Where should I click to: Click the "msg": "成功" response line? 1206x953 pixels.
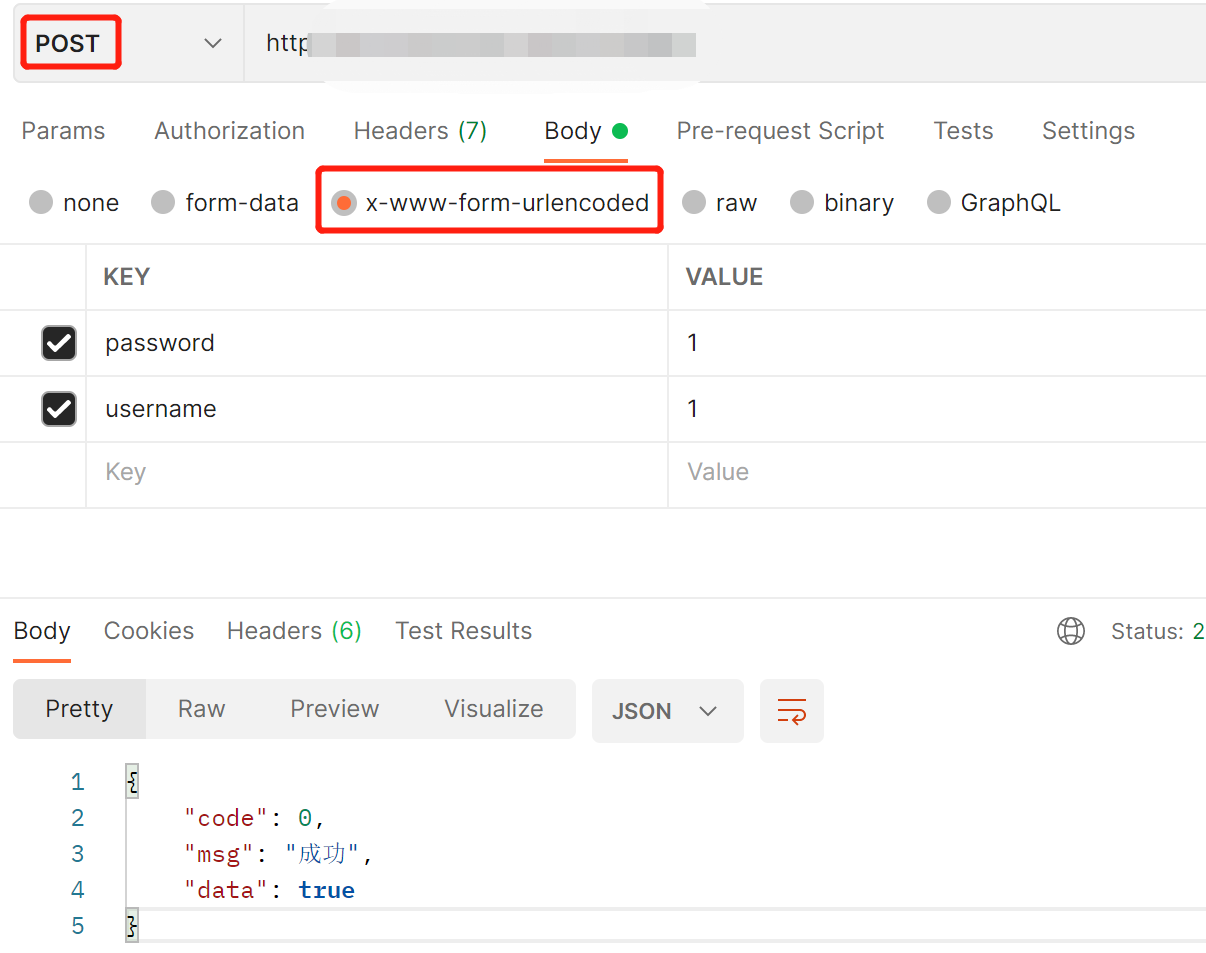pyautogui.click(x=278, y=854)
